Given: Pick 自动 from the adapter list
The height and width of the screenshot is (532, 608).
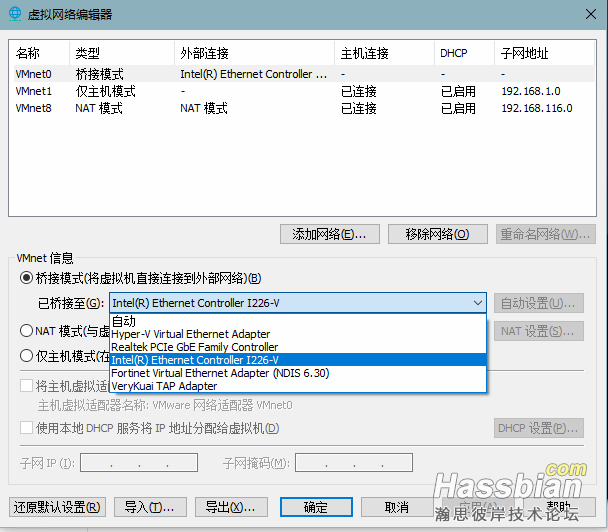Looking at the screenshot, I should click(124, 321).
